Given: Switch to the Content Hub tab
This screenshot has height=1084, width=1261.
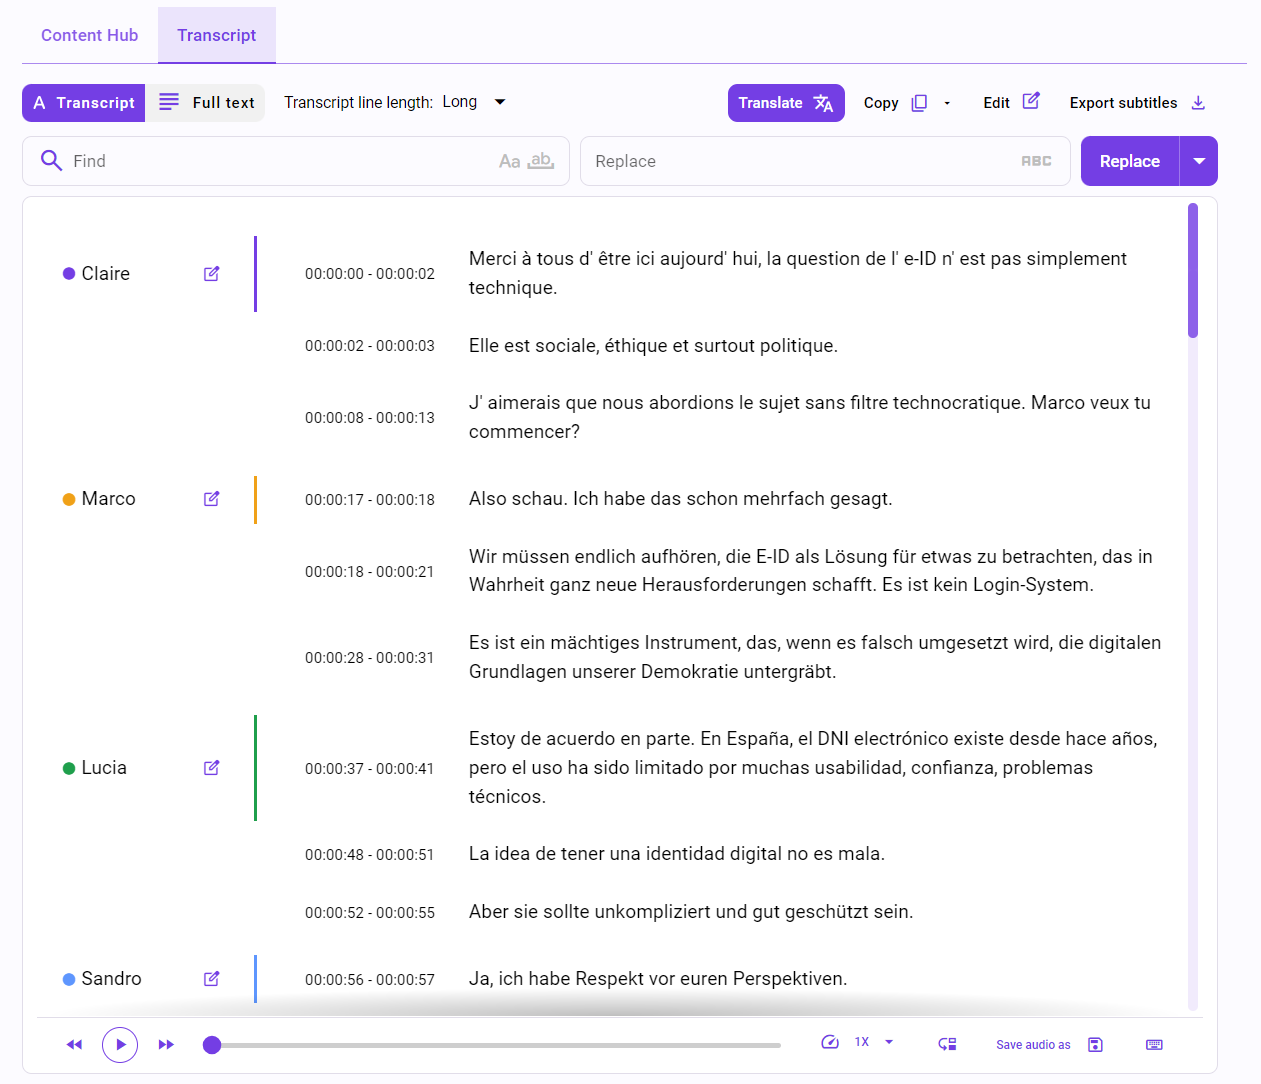Looking at the screenshot, I should point(89,34).
